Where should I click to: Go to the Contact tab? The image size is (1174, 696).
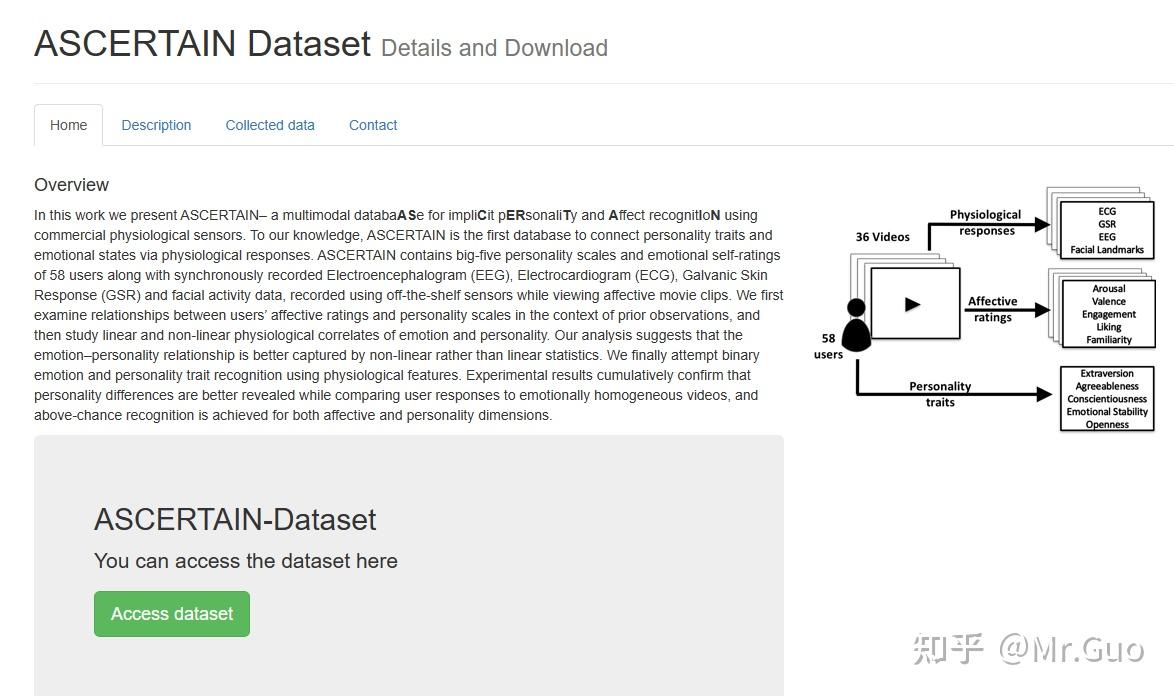[373, 125]
